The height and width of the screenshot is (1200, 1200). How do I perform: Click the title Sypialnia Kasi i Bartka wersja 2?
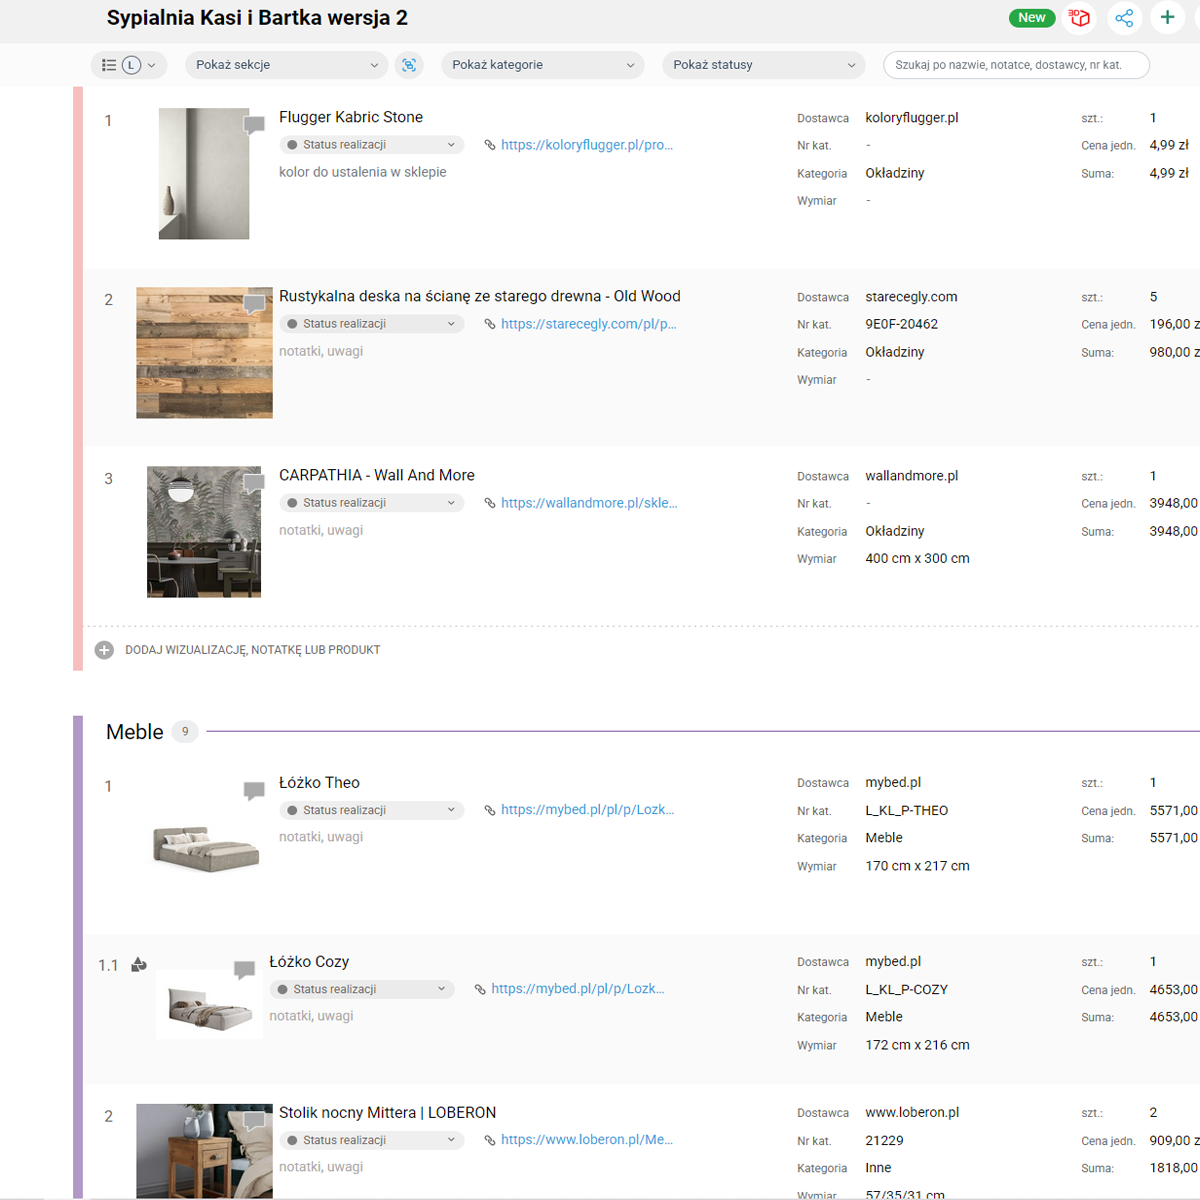[x=257, y=18]
